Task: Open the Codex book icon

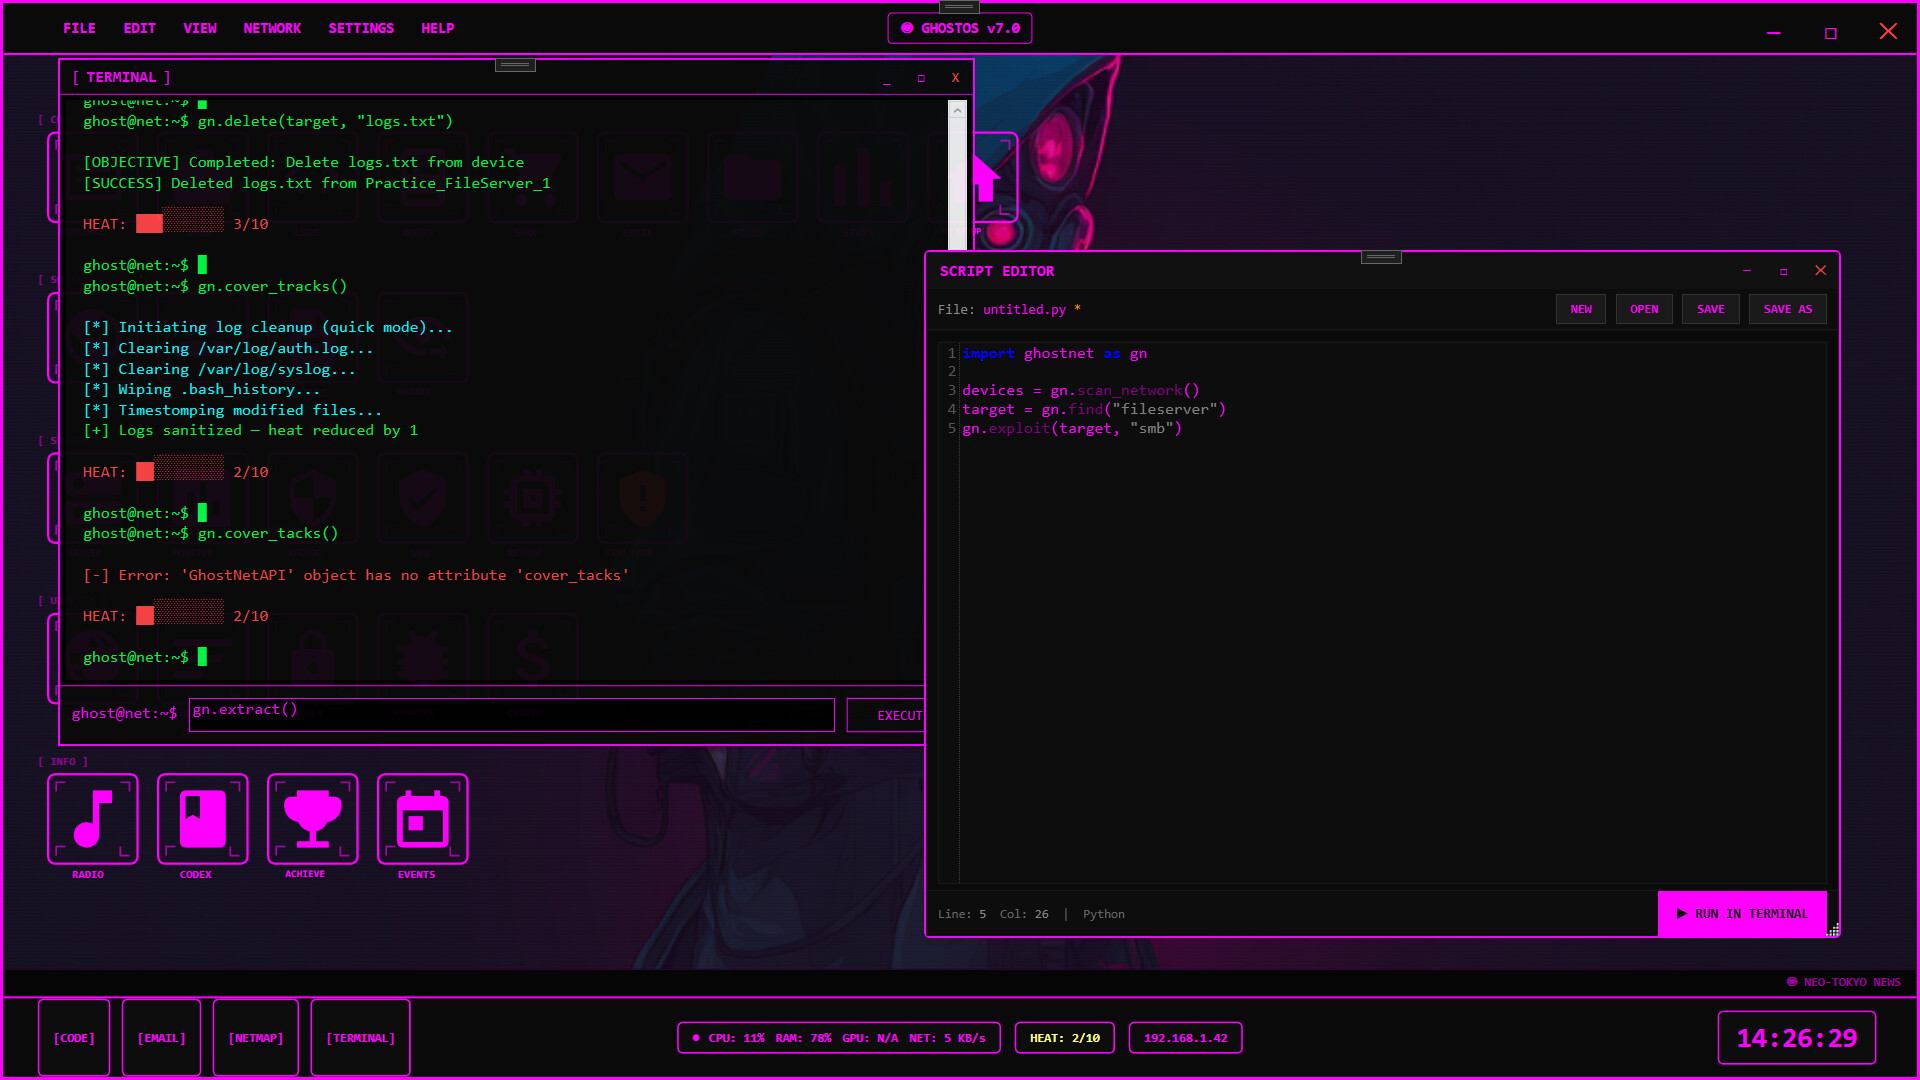Action: [x=203, y=819]
